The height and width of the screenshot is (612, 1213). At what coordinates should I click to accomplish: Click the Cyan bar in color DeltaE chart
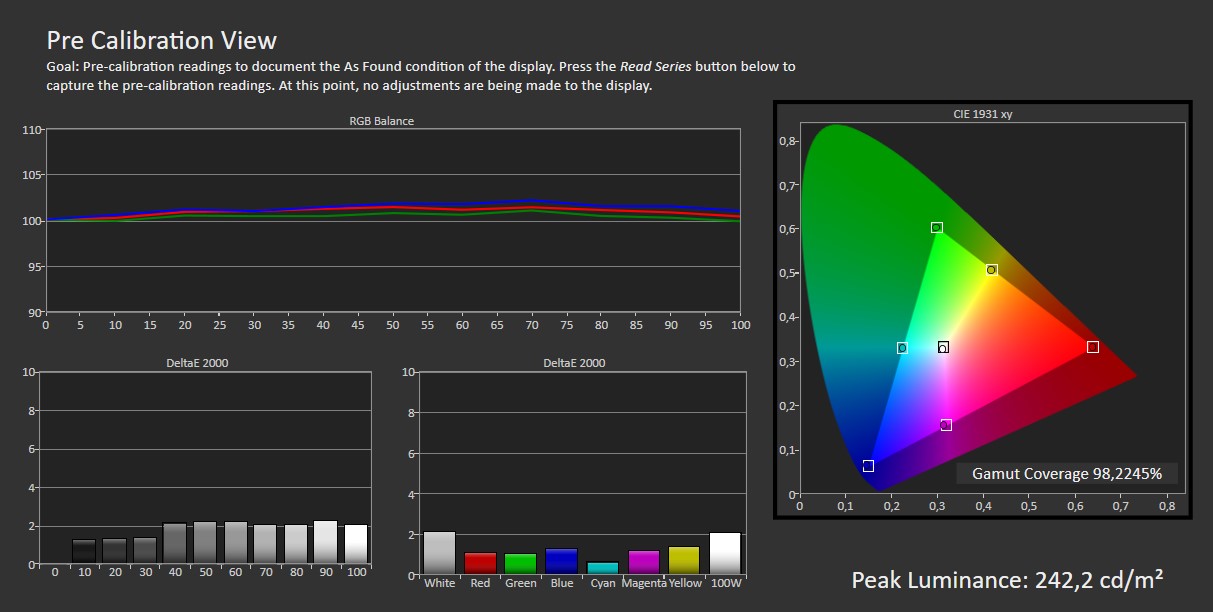pyautogui.click(x=602, y=568)
